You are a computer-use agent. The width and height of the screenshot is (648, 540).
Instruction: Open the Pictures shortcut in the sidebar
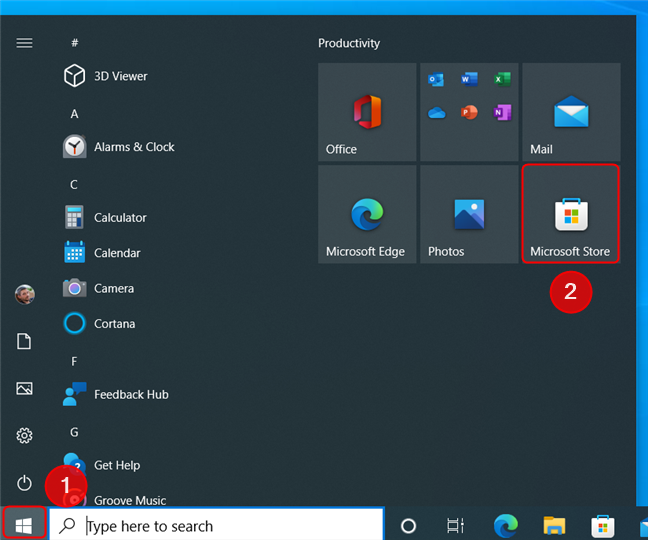pyautogui.click(x=24, y=388)
